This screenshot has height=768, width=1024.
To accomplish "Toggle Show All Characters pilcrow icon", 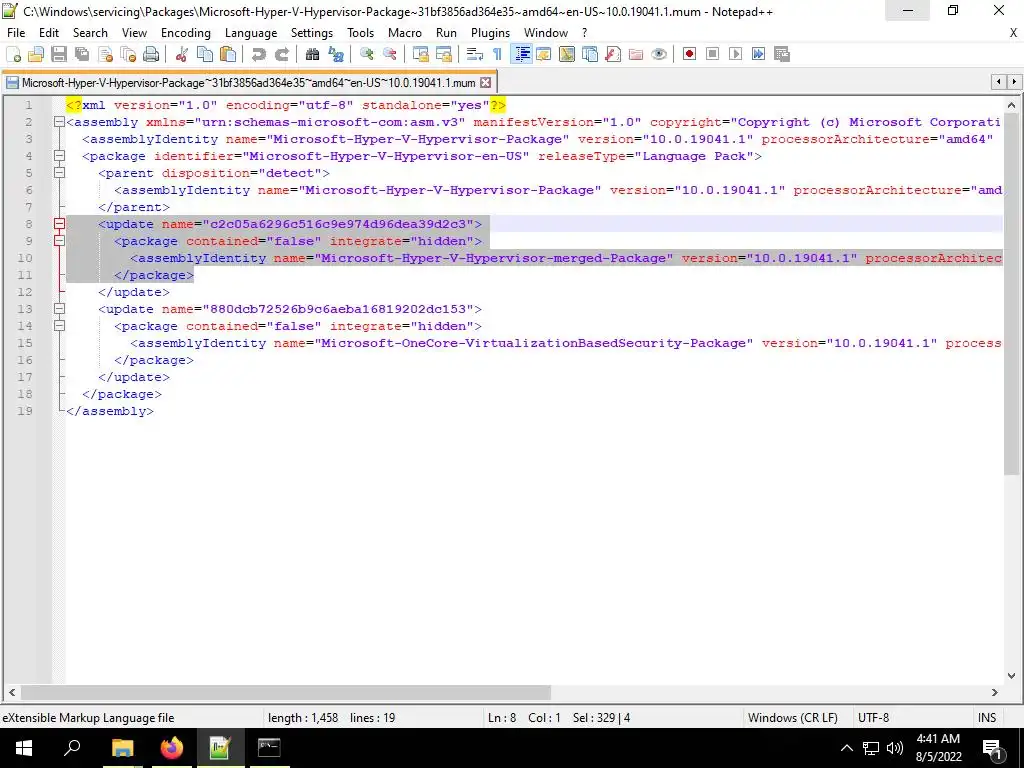I will pyautogui.click(x=498, y=54).
